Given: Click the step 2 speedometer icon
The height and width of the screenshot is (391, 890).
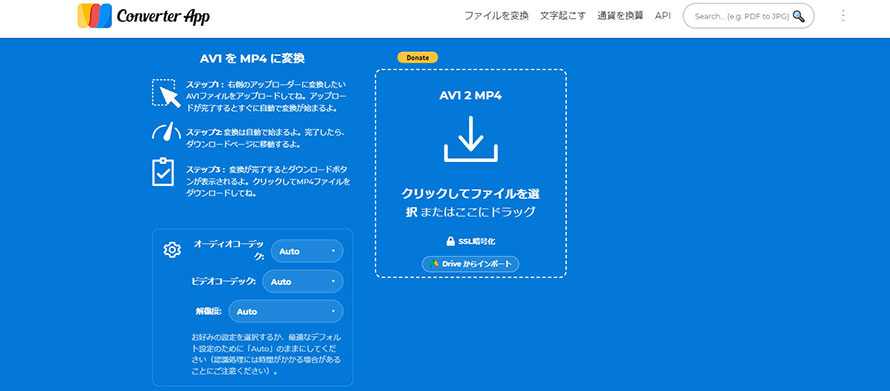Looking at the screenshot, I should point(166,131).
